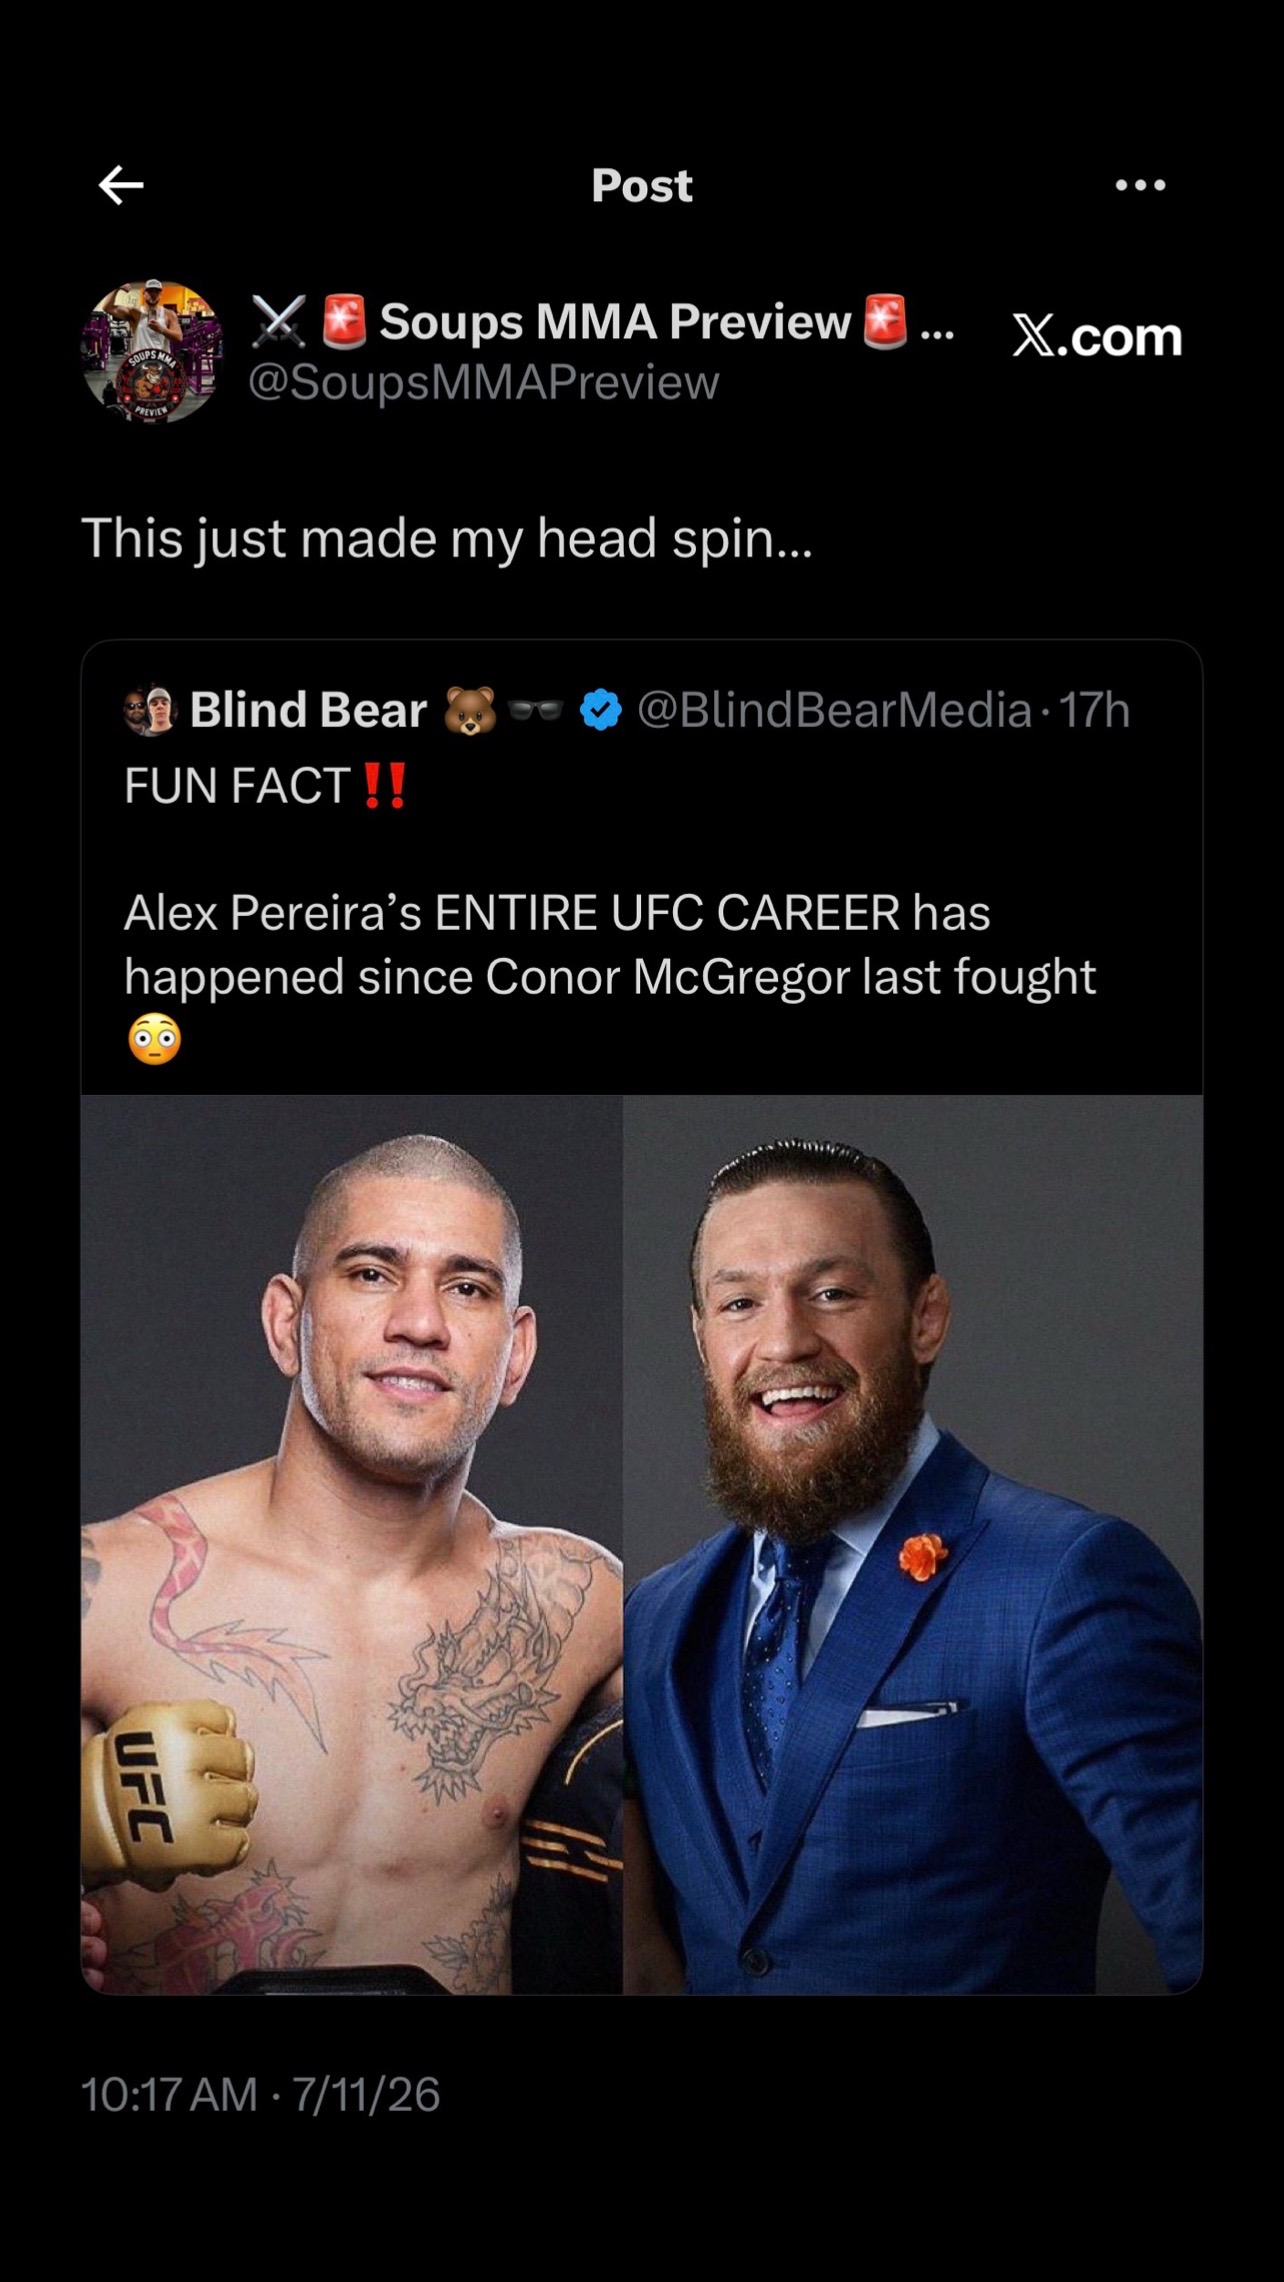
Task: Tap the Blind Bear small avatar
Action: coord(150,710)
